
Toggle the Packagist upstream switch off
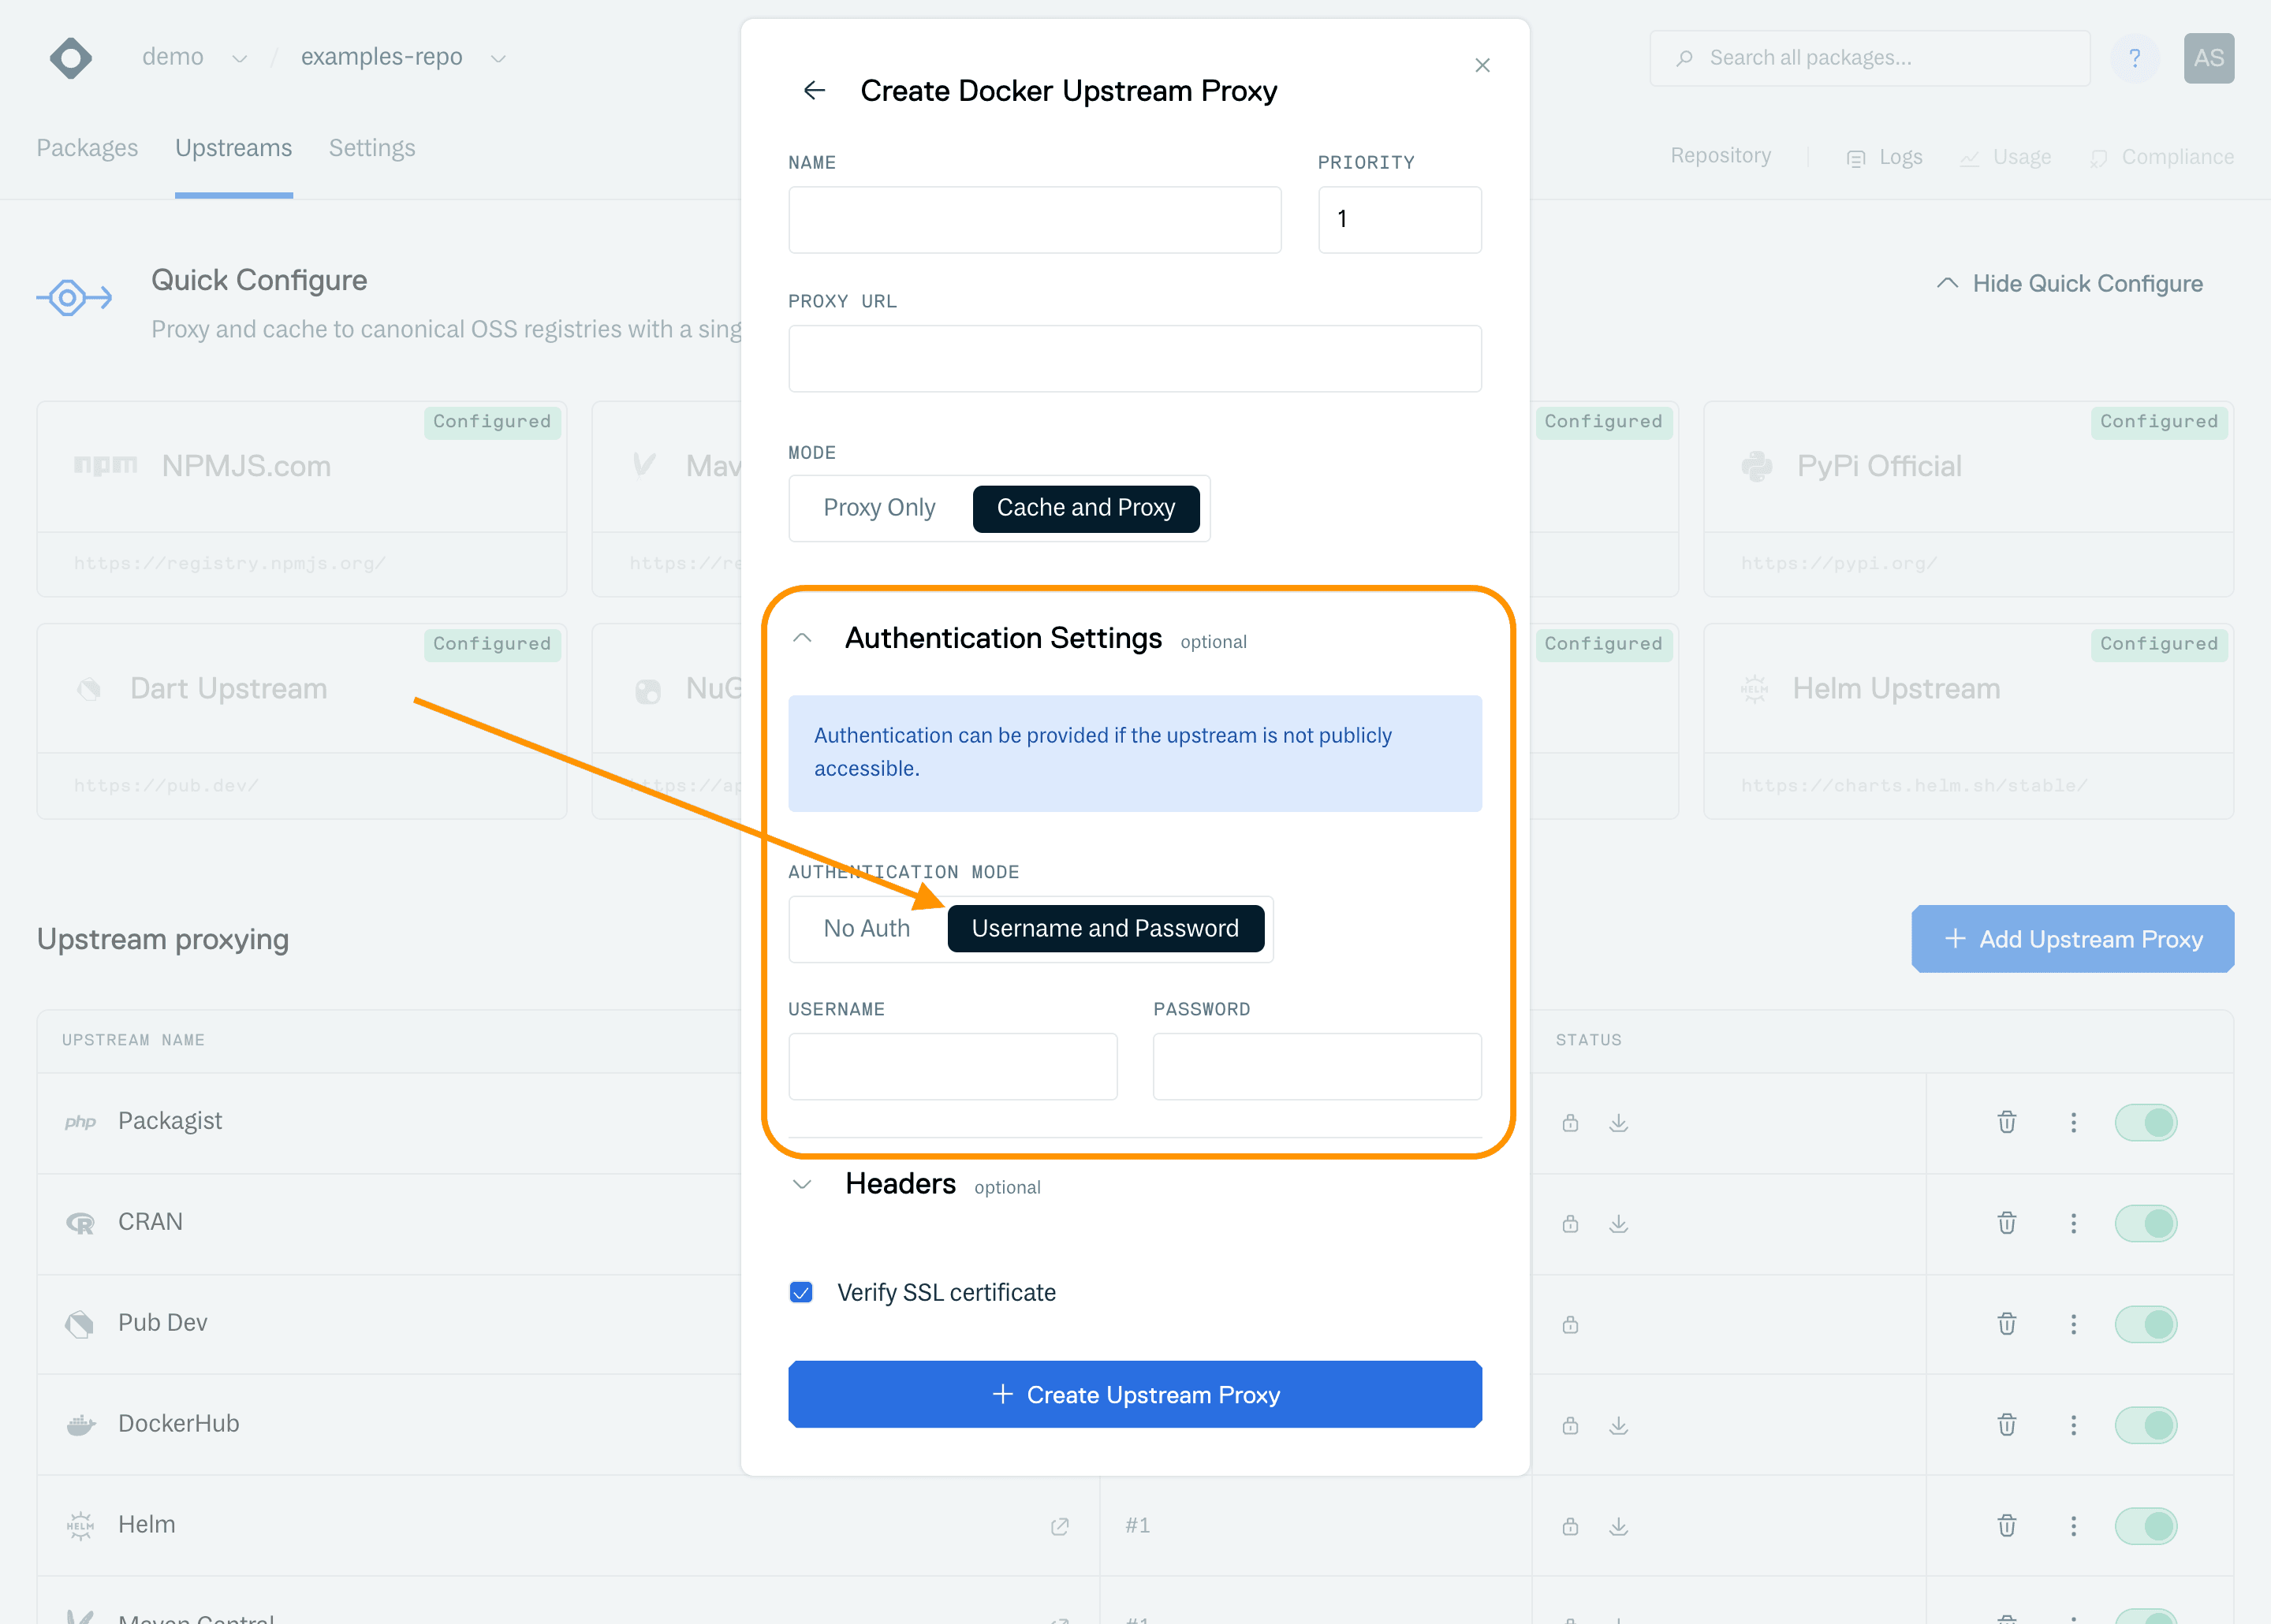(x=2145, y=1122)
